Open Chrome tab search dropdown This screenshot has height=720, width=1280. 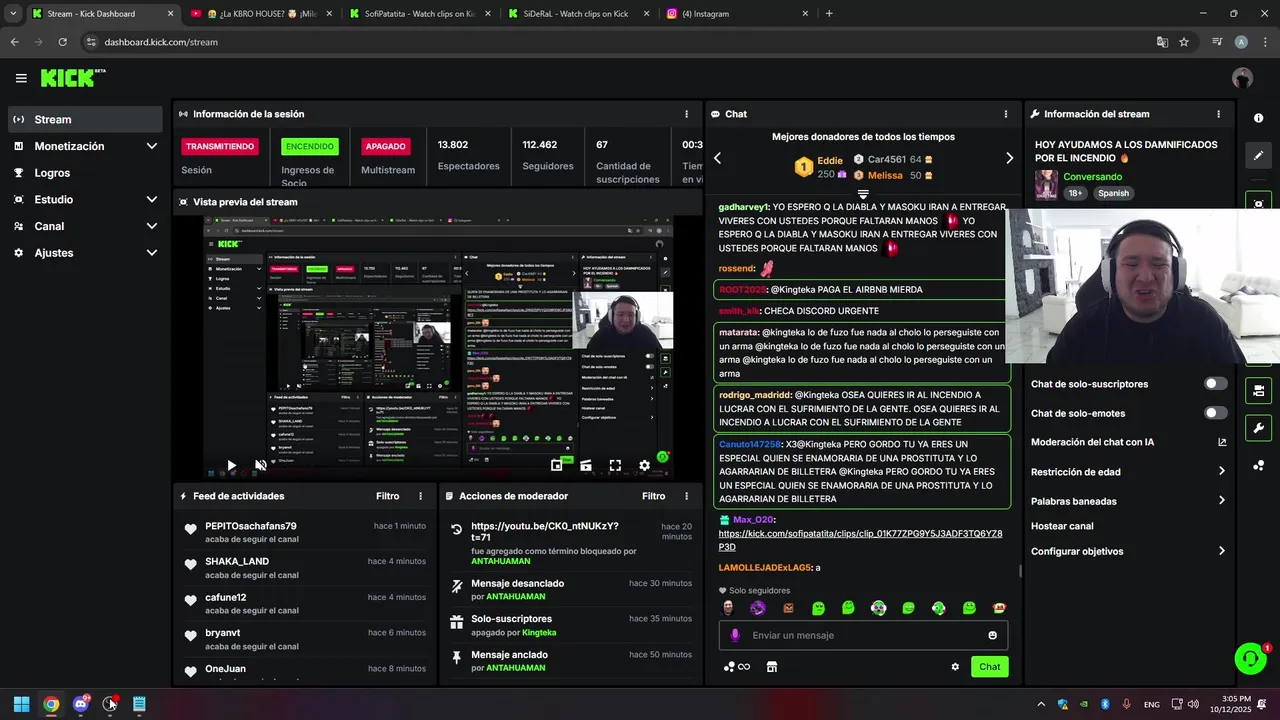(x=13, y=14)
